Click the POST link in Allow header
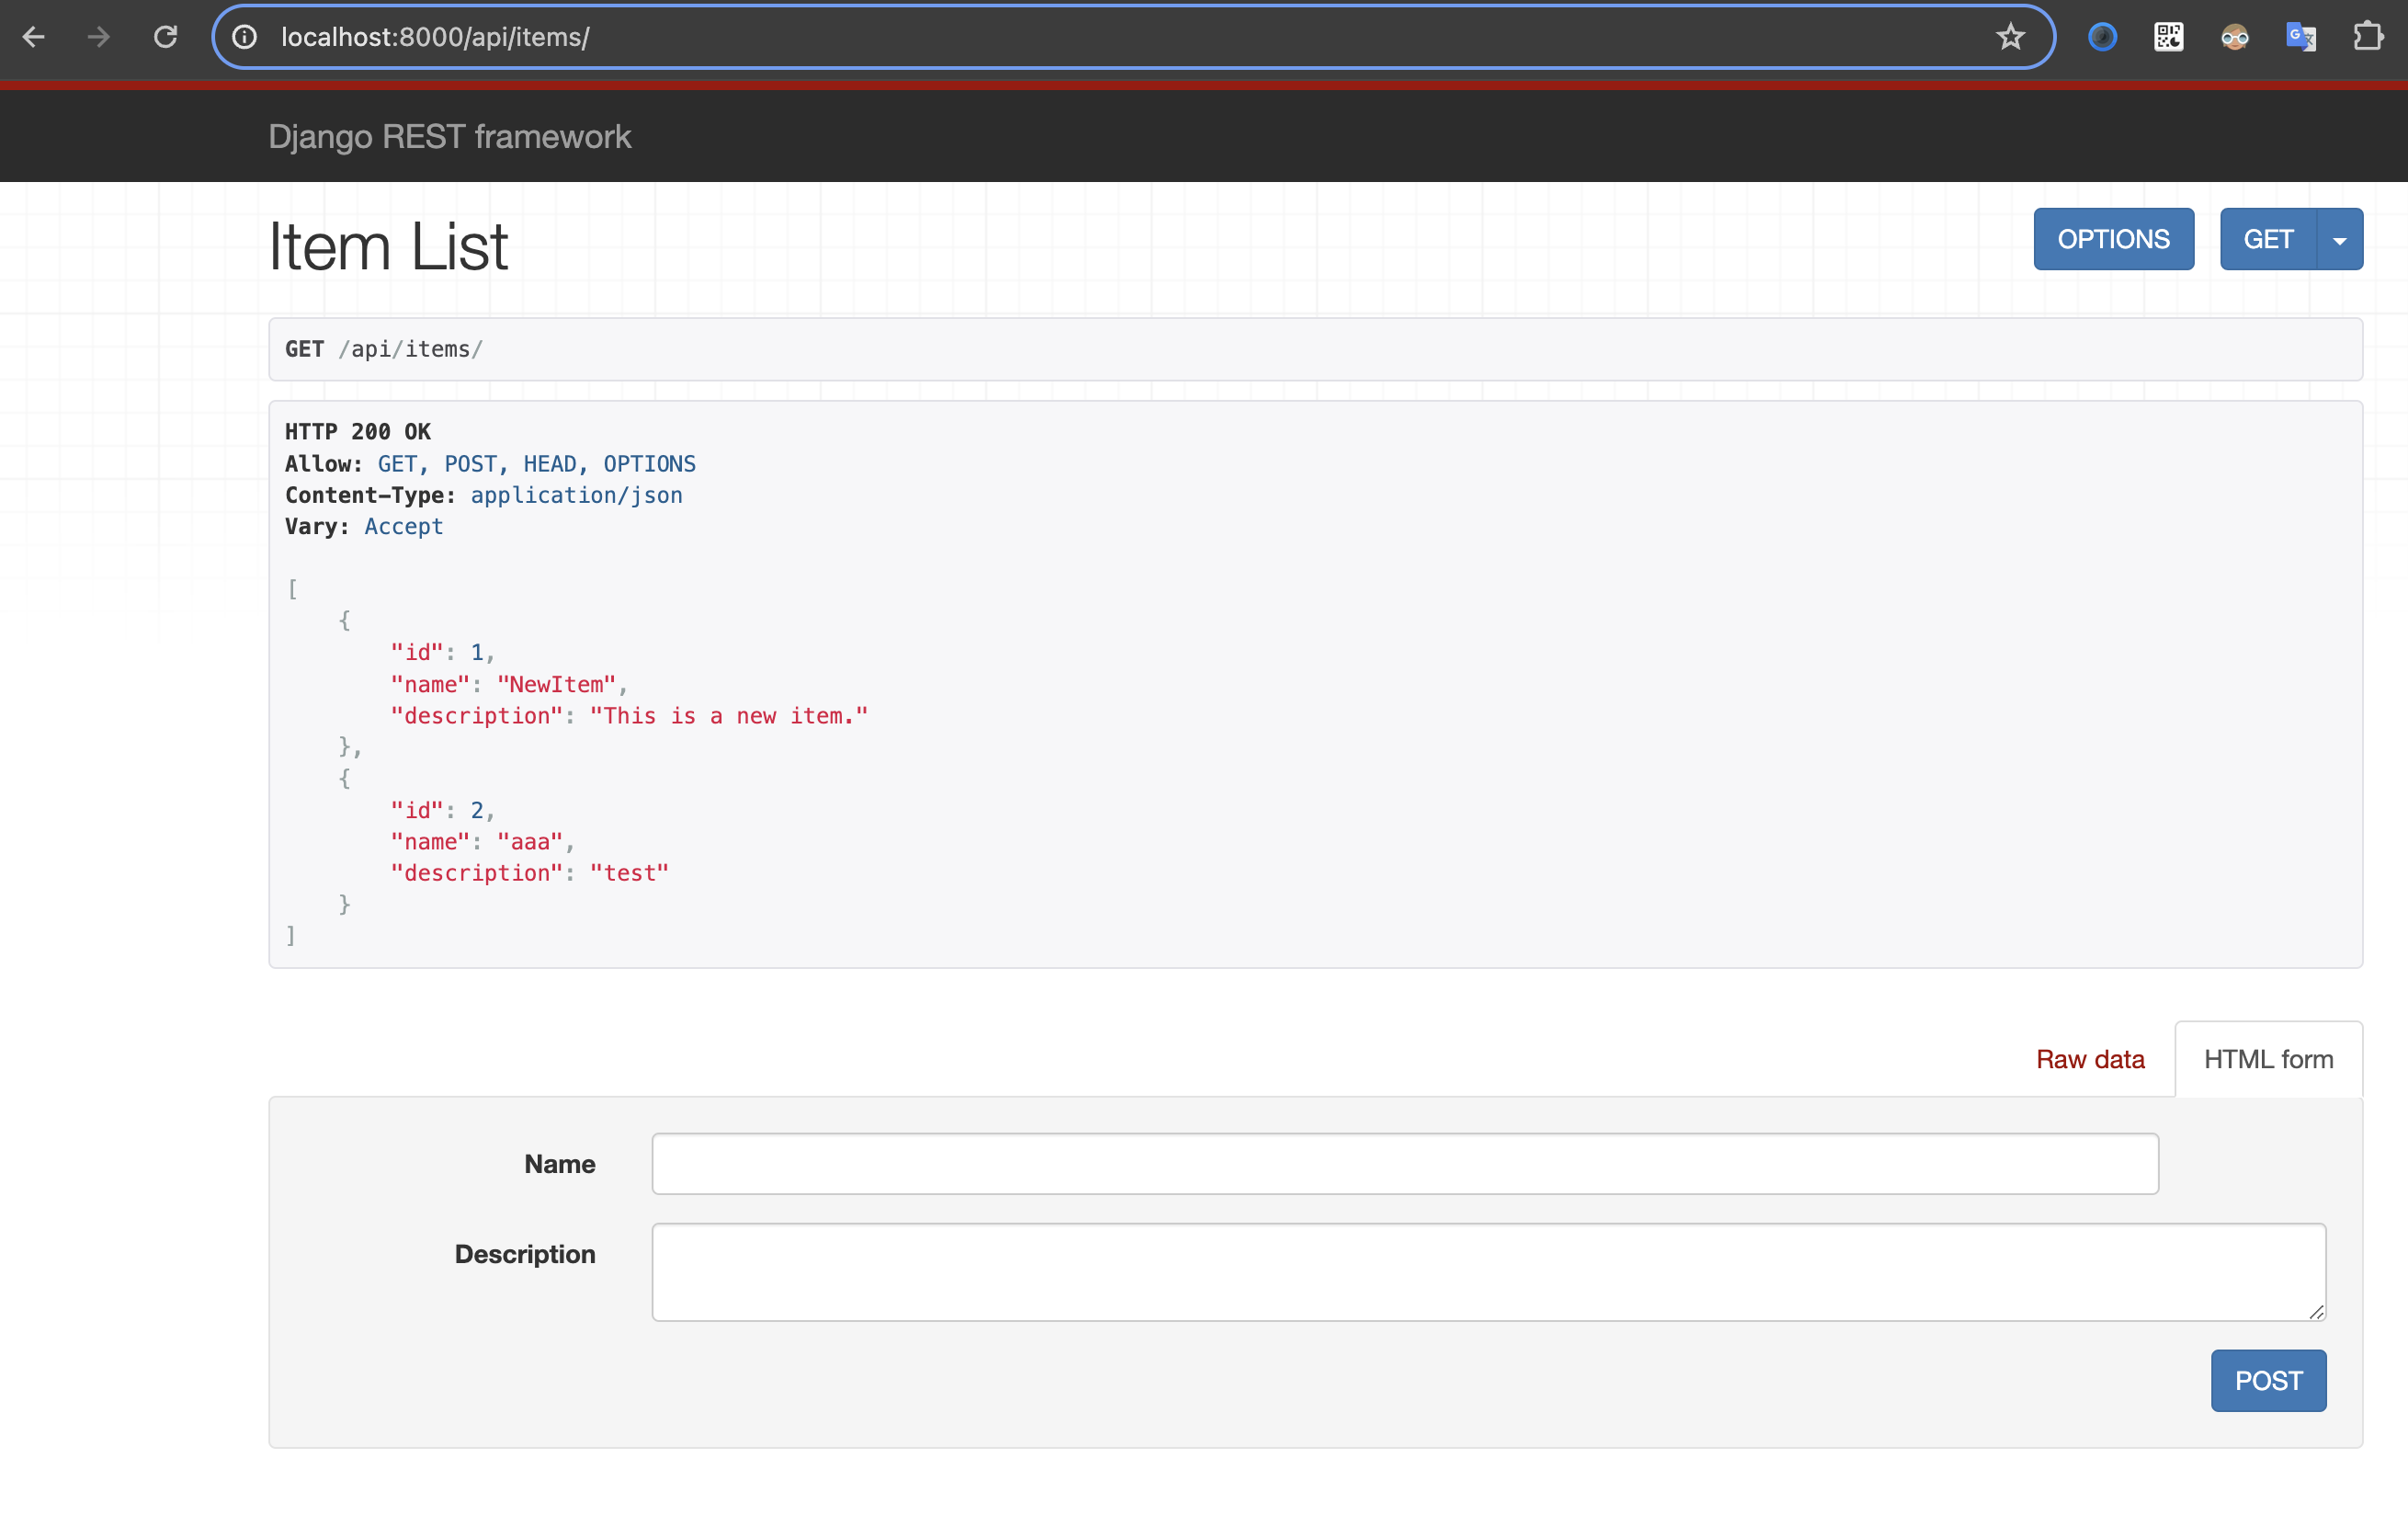Screen dimensions: 2408x1515 [x=471, y=463]
